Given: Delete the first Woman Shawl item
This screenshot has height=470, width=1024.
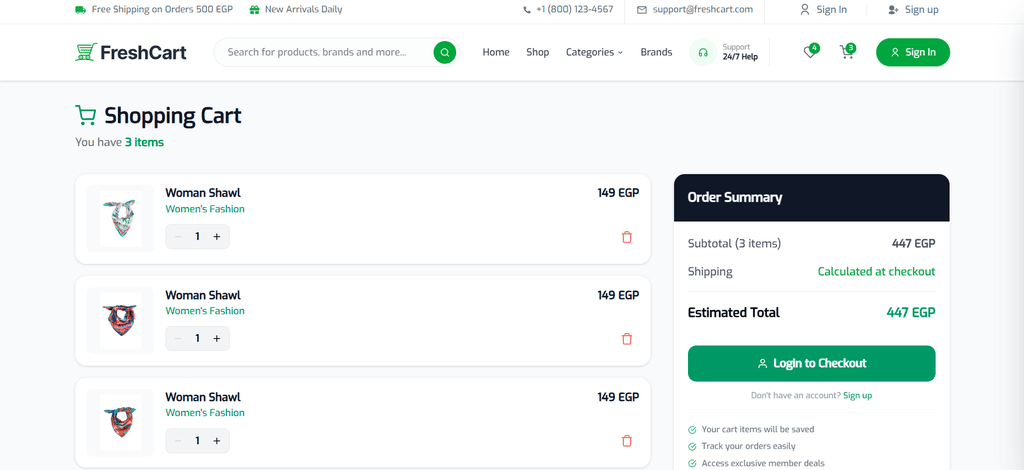Looking at the screenshot, I should coord(627,237).
